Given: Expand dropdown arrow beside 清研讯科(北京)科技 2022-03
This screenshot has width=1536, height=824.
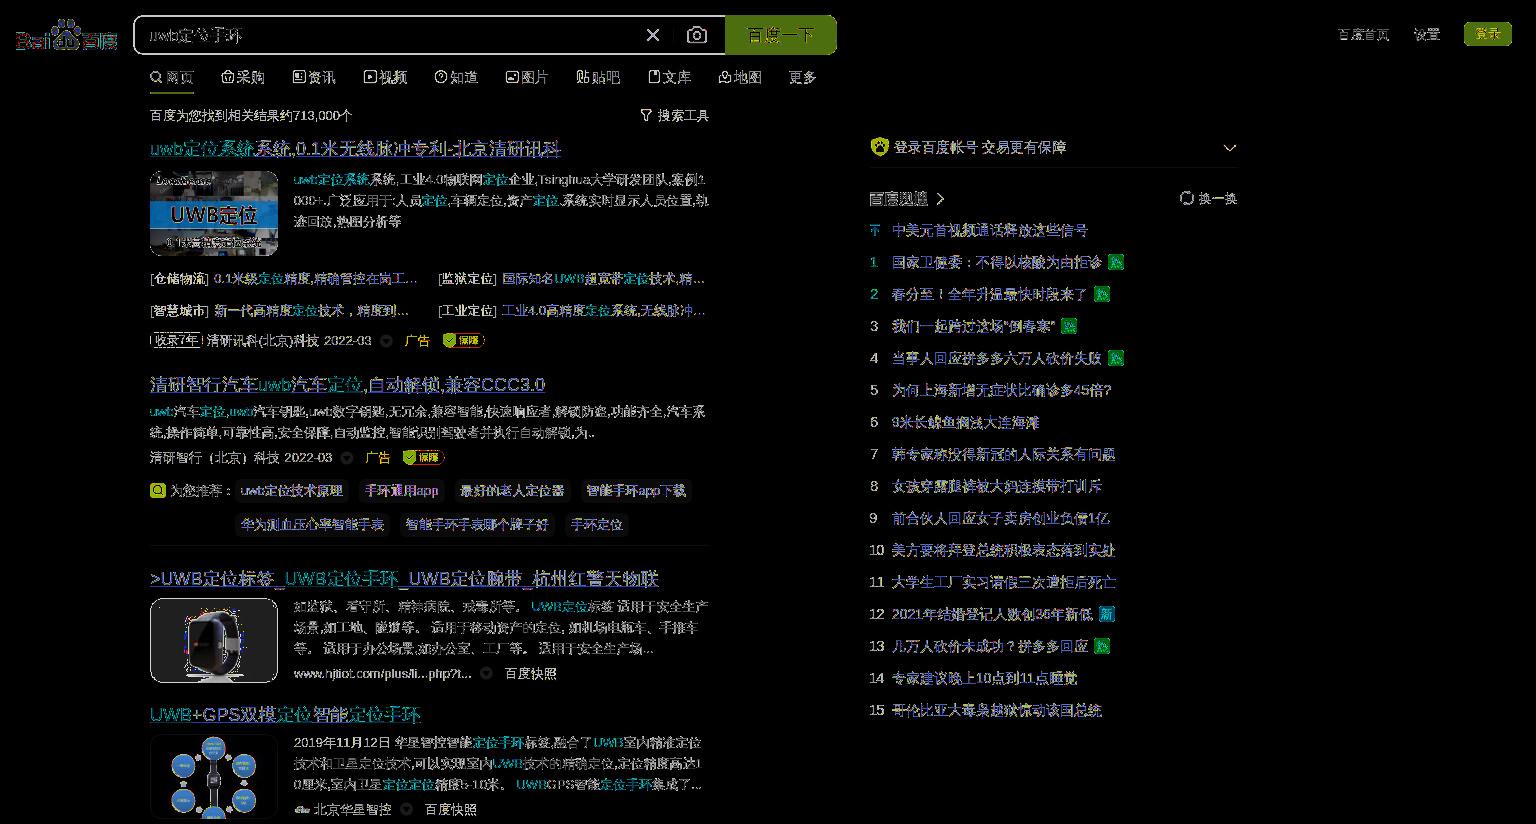Looking at the screenshot, I should click(x=386, y=341).
